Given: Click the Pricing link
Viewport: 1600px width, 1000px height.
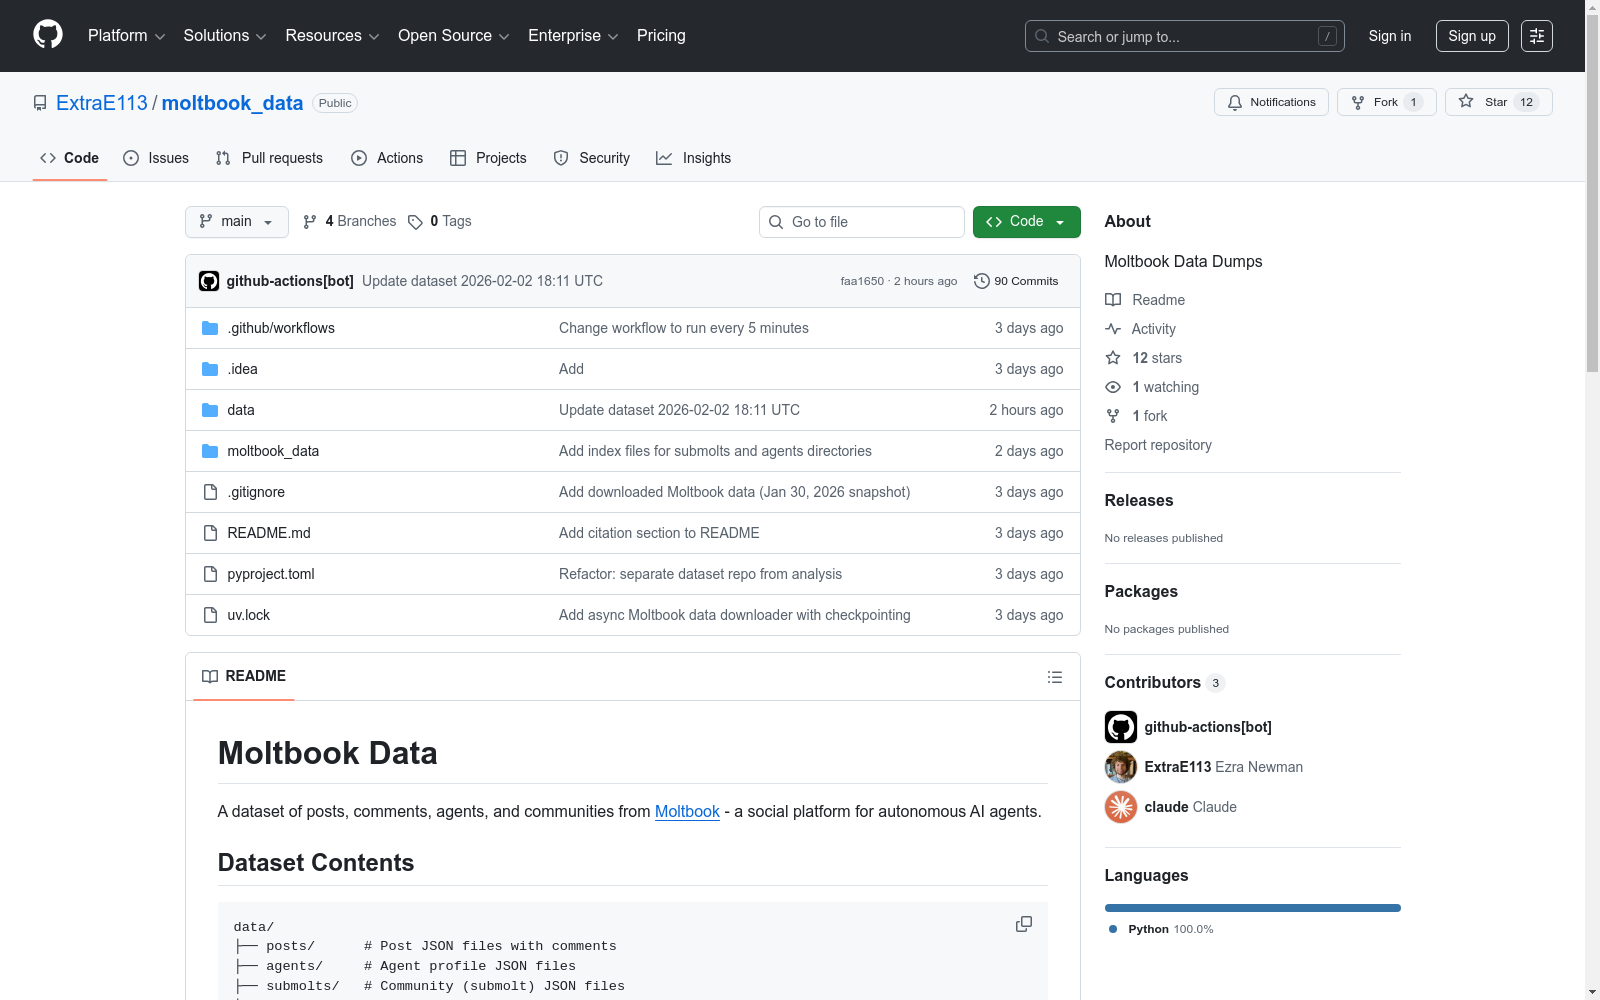Looking at the screenshot, I should (x=661, y=36).
